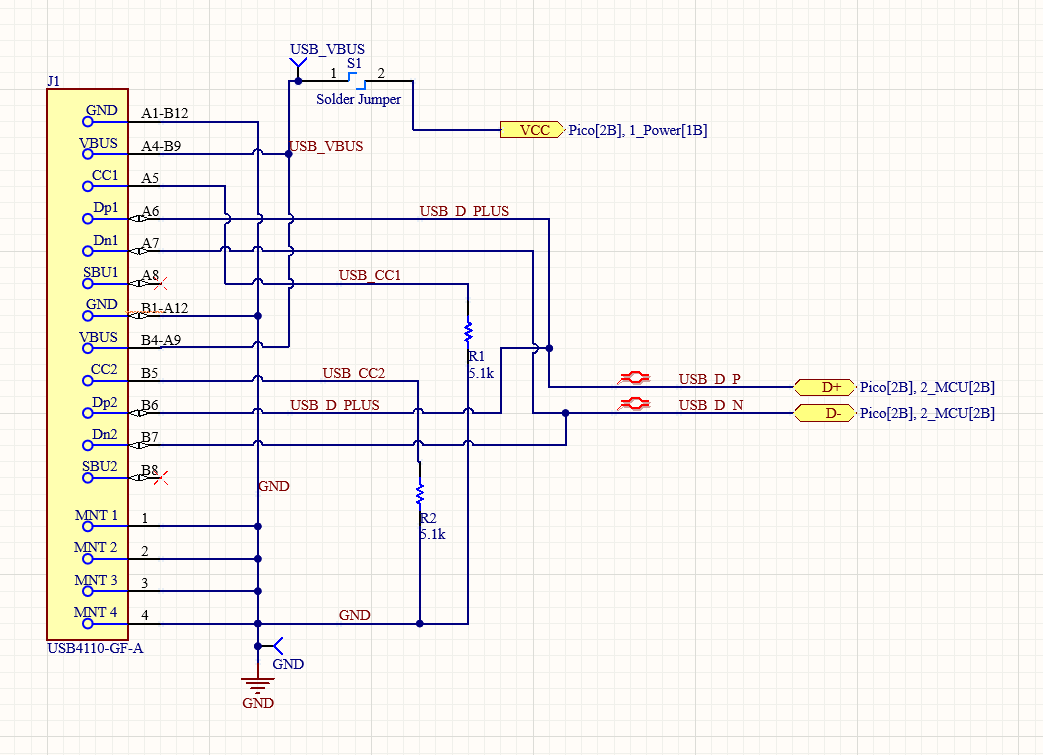
Task: Click the R2 designator text
Action: [x=428, y=518]
